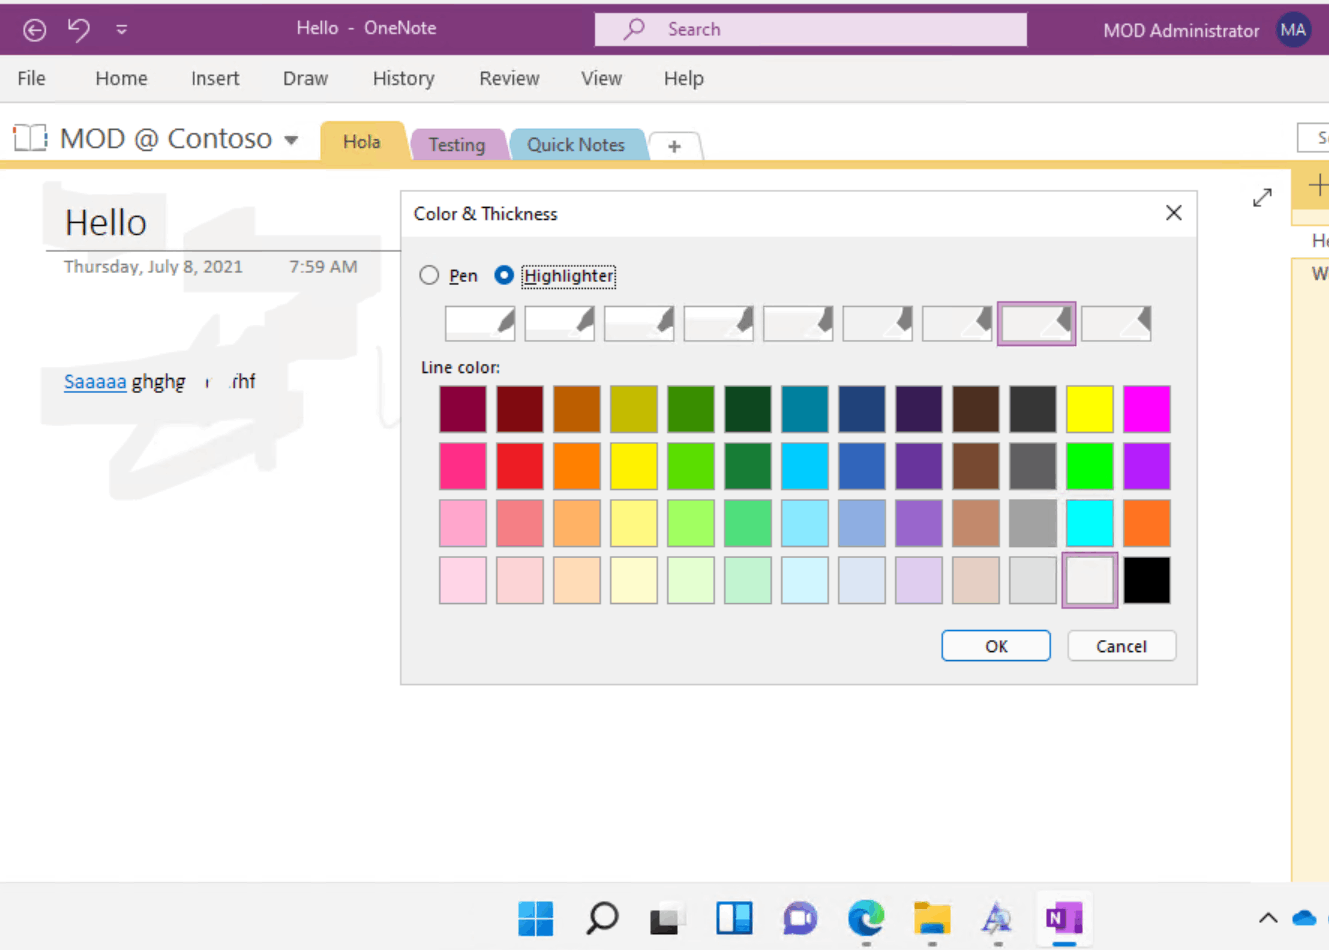Screen dimensions: 1329x950
Task: Select the last thickest highlighter thickness
Action: 1116,324
